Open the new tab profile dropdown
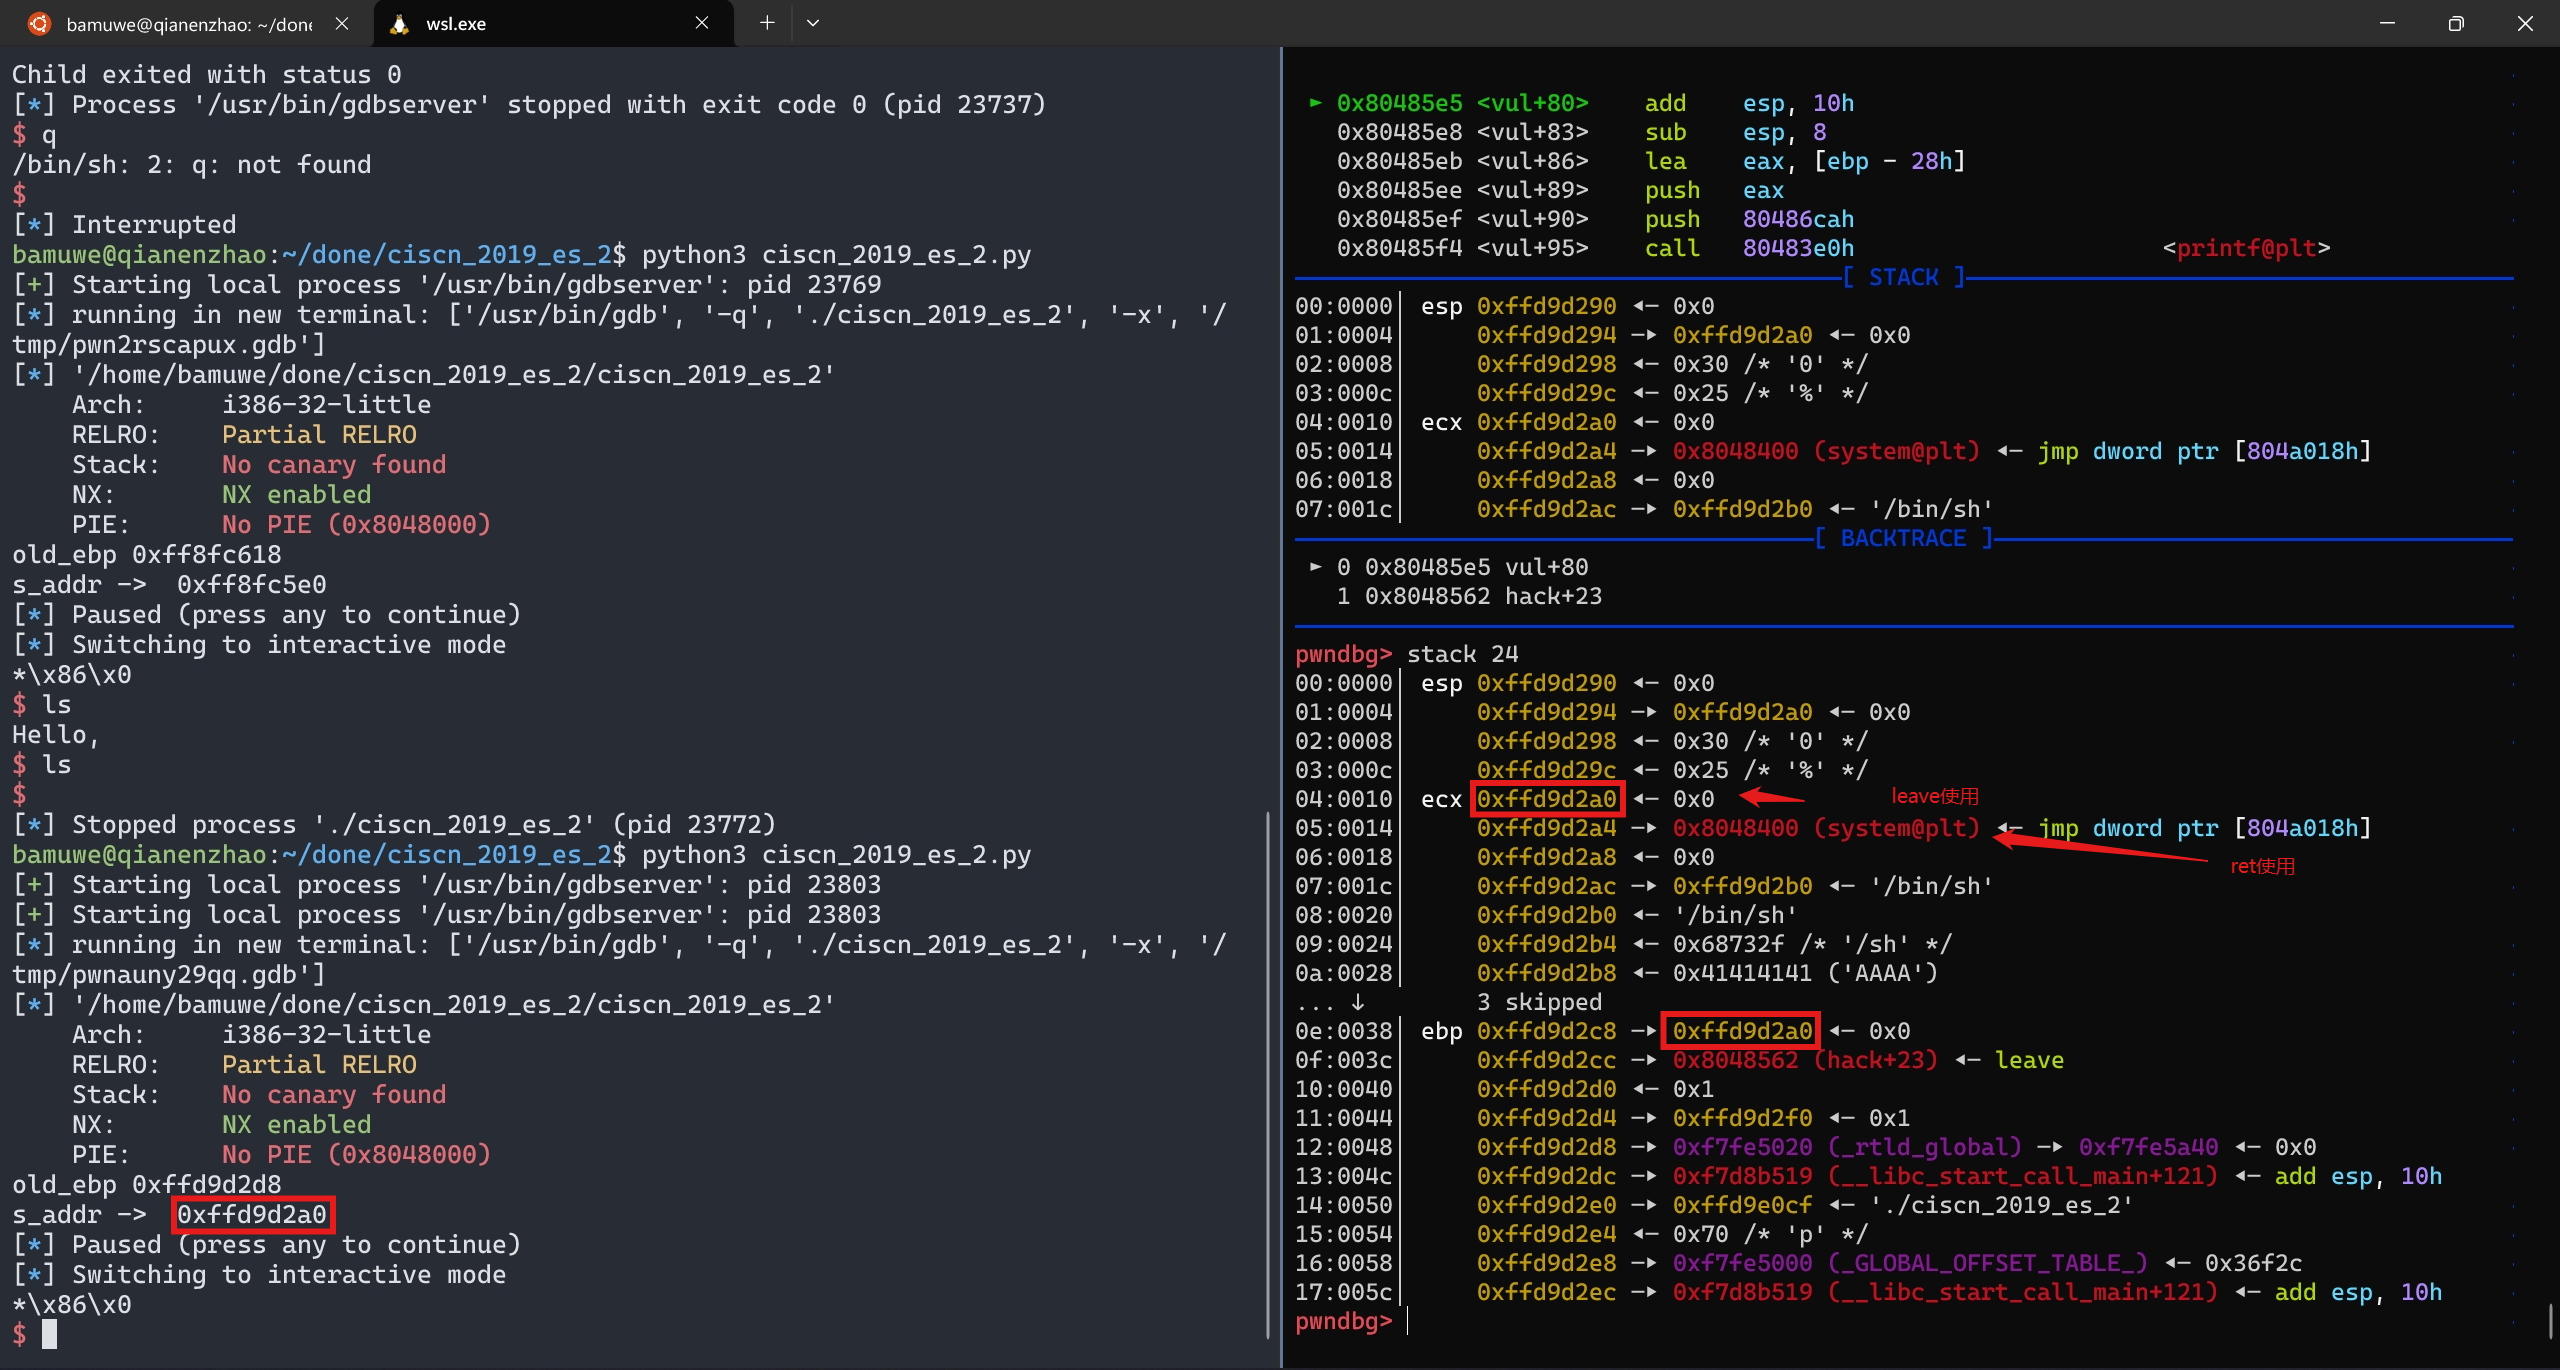The width and height of the screenshot is (2560, 1370). [x=813, y=23]
